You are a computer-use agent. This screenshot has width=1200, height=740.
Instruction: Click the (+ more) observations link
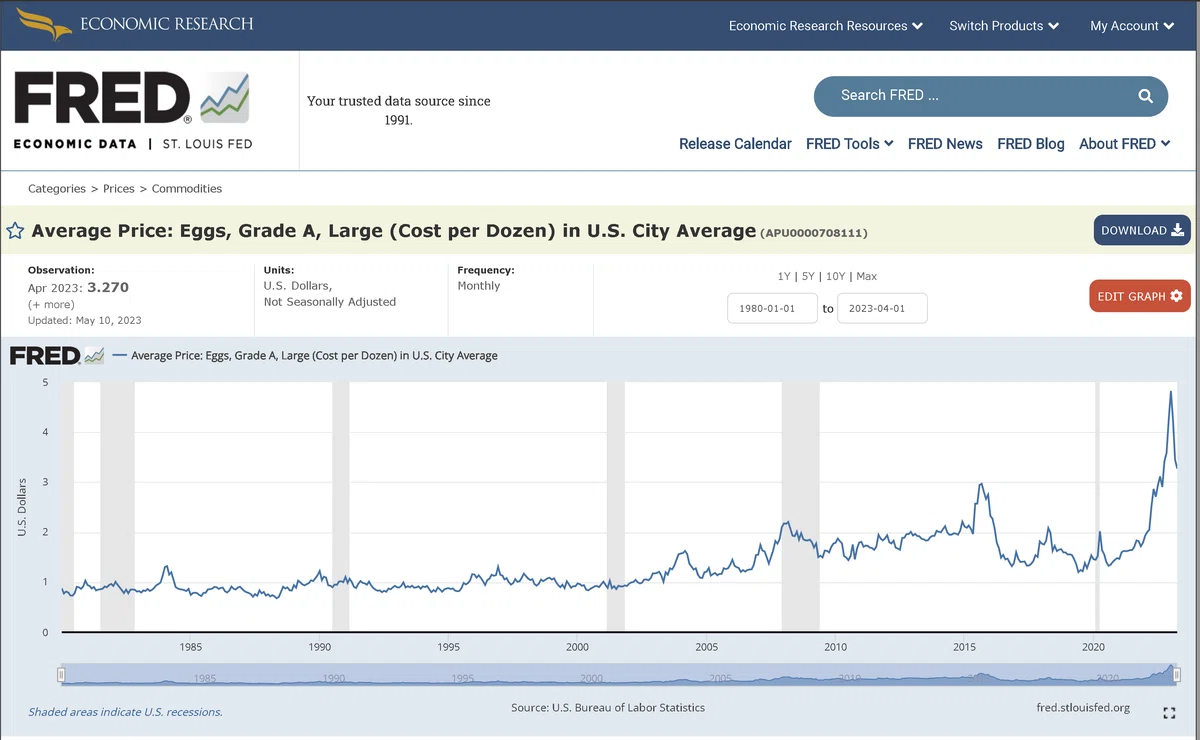pyautogui.click(x=50, y=304)
